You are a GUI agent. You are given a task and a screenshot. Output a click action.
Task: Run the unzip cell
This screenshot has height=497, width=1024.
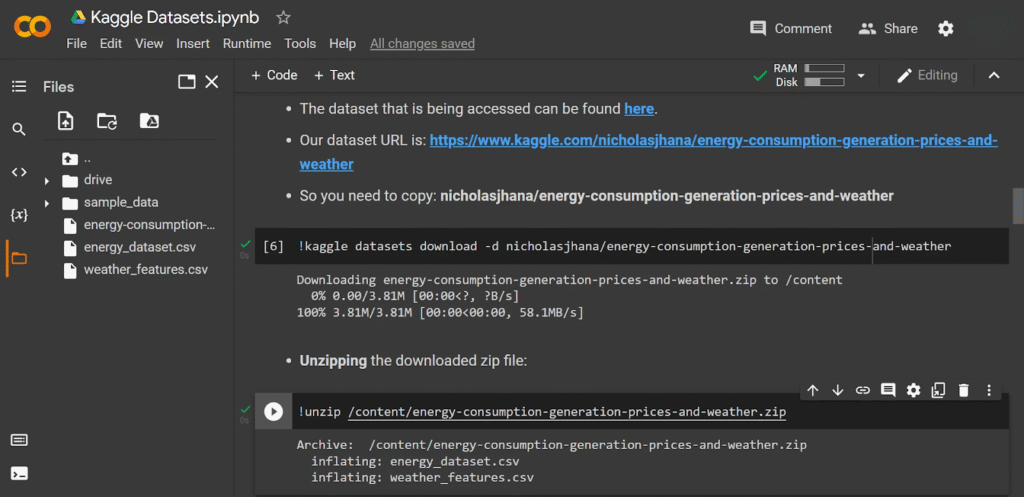[x=273, y=411]
